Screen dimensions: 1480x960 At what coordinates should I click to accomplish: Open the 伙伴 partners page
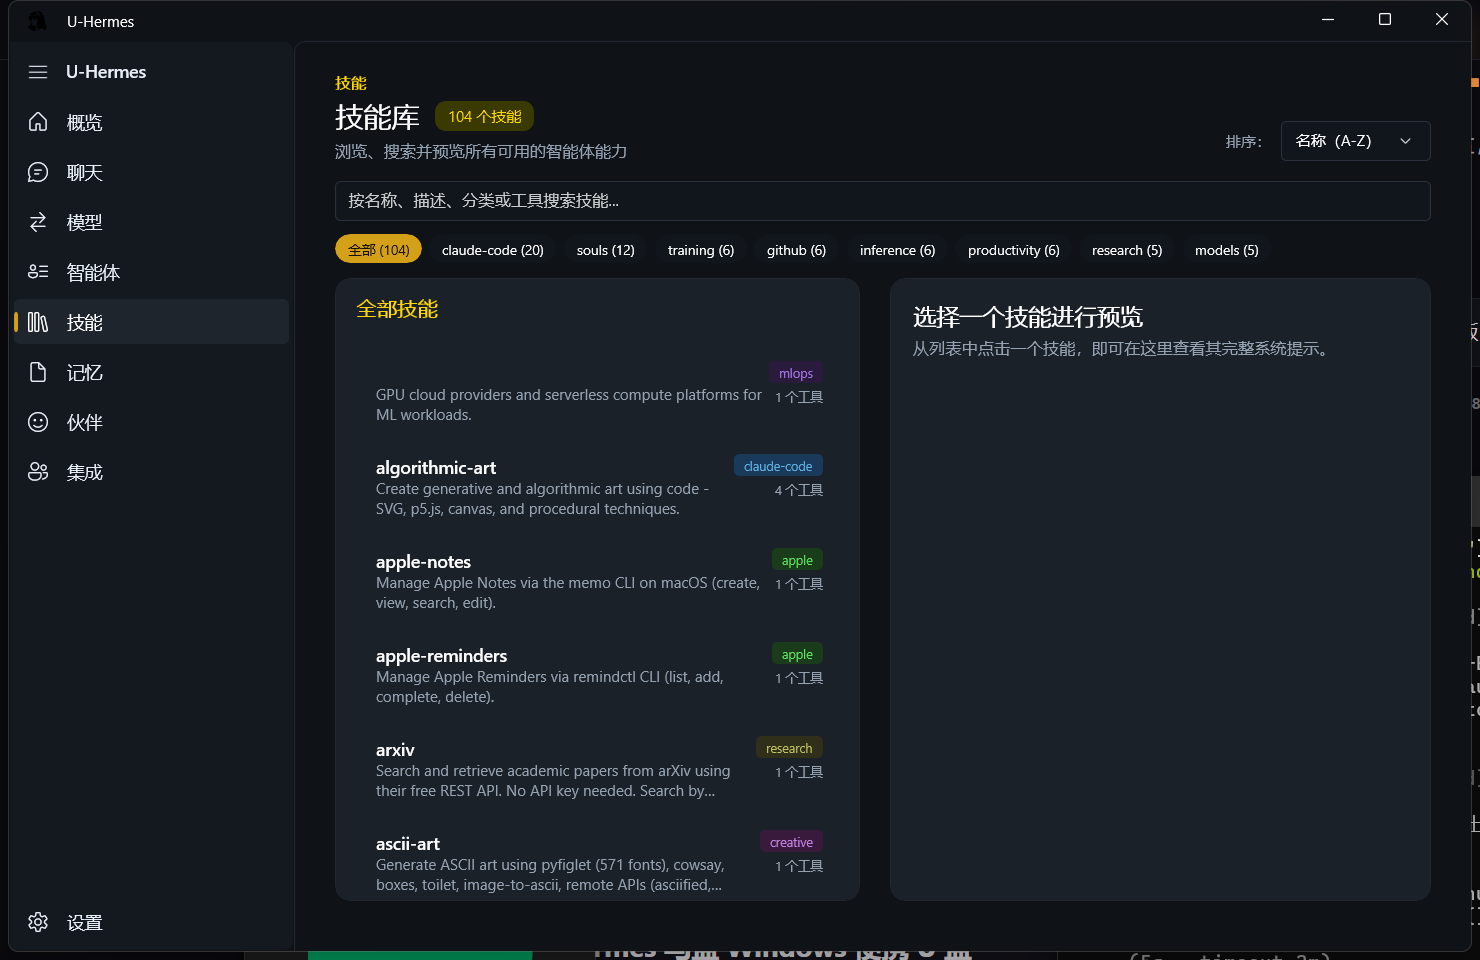(84, 422)
